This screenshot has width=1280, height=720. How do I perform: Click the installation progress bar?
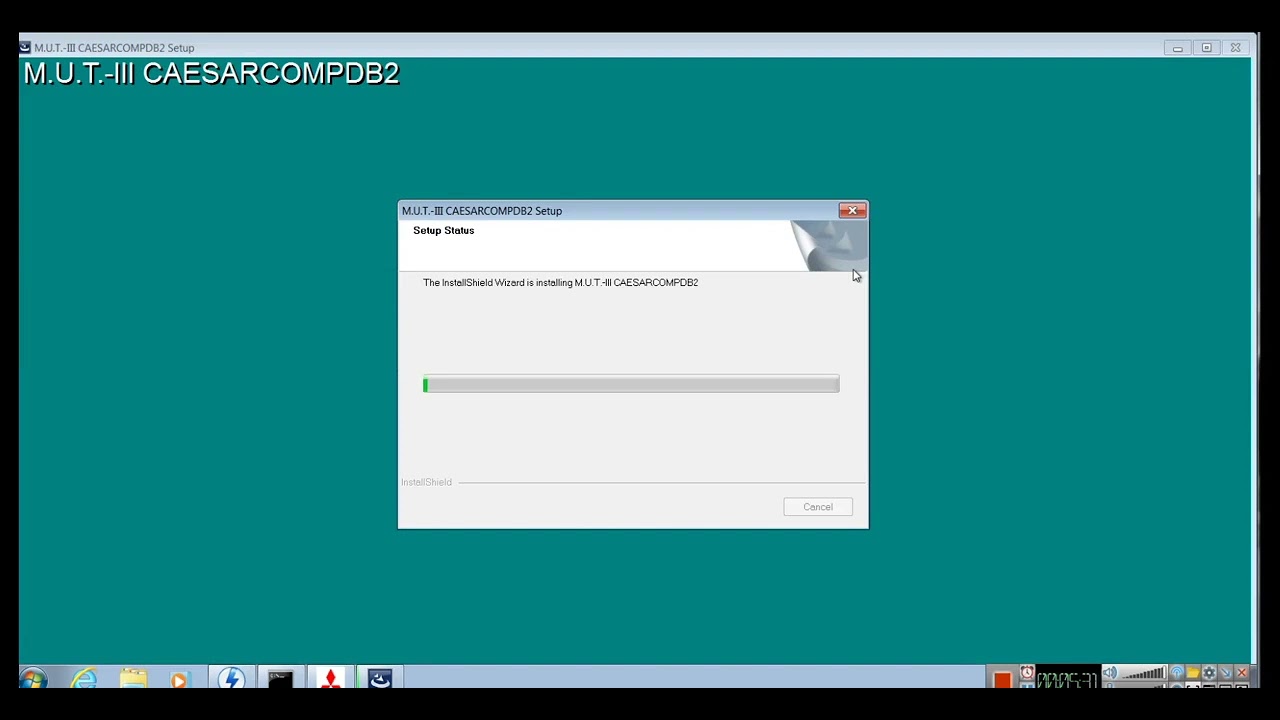pyautogui.click(x=631, y=385)
